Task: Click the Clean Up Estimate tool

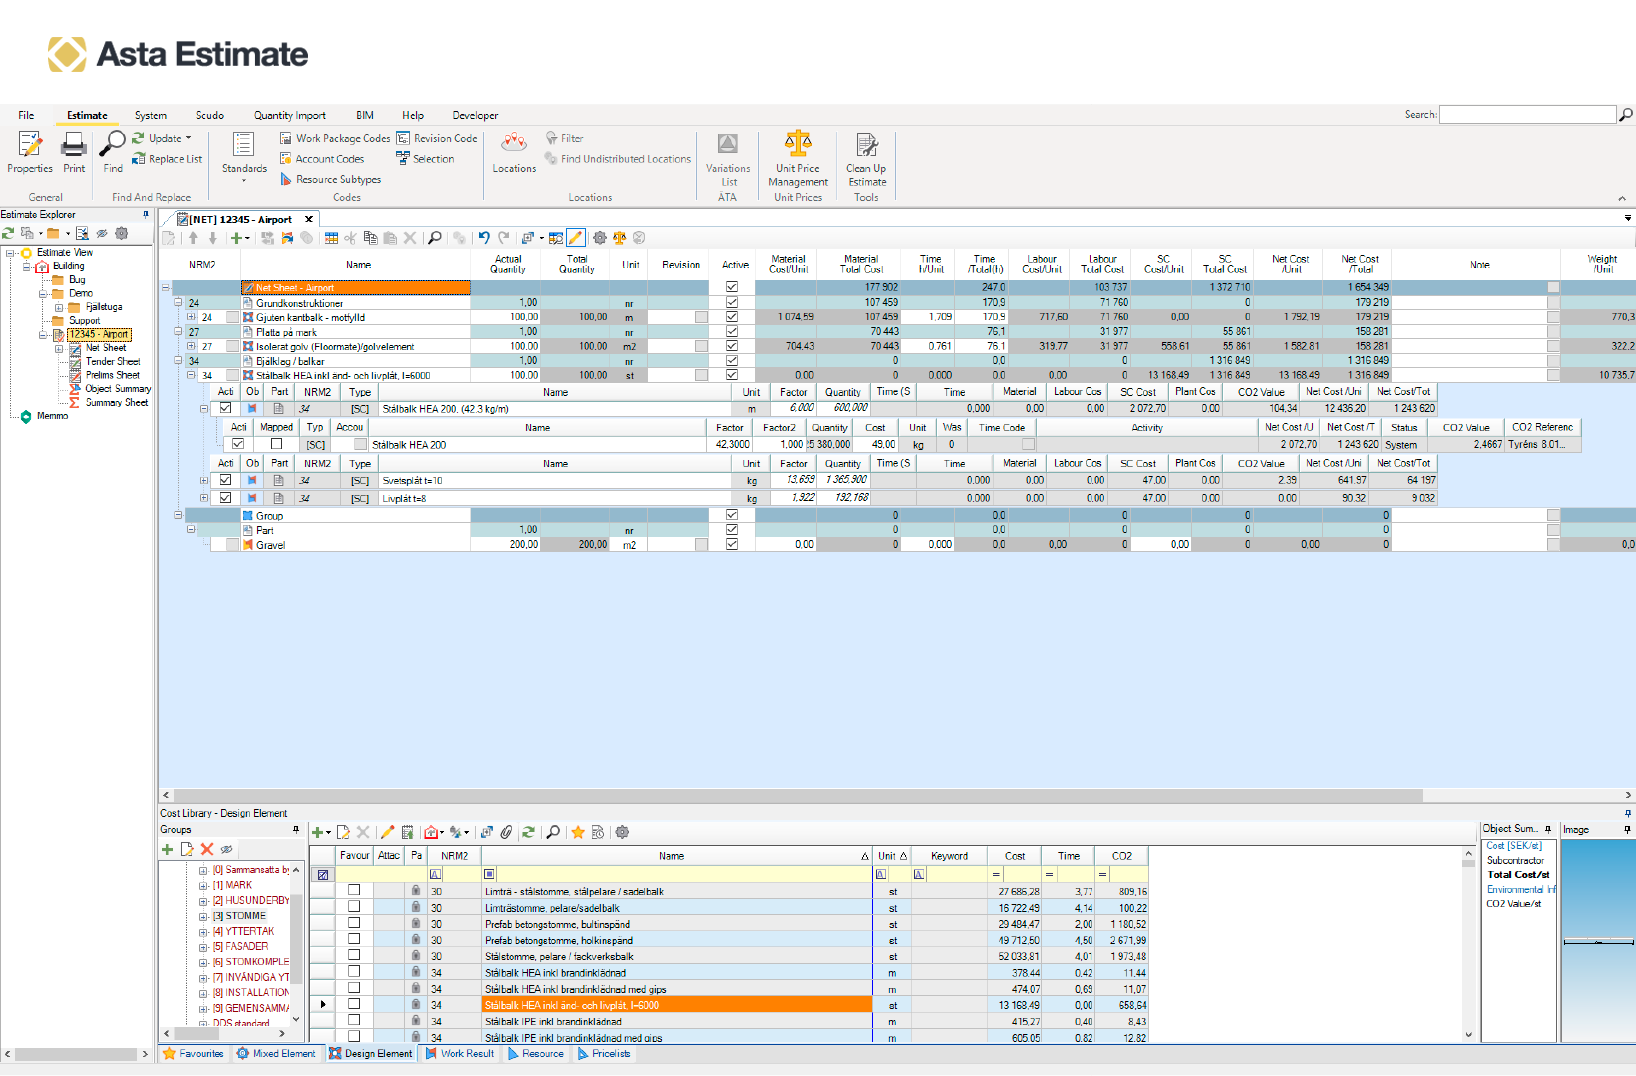Action: (x=866, y=158)
